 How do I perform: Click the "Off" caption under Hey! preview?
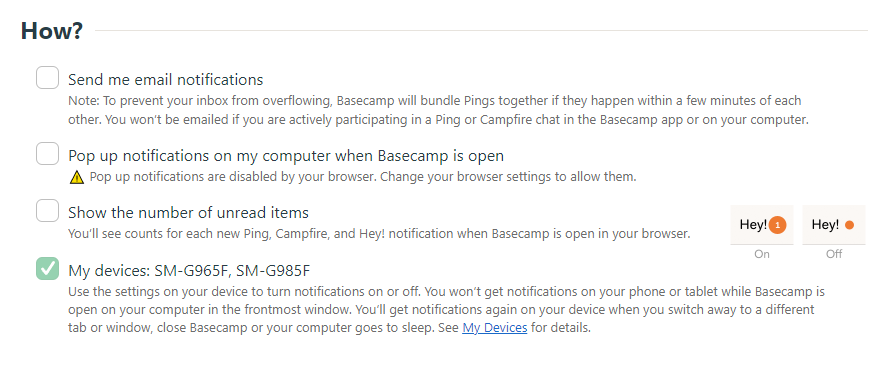834,254
